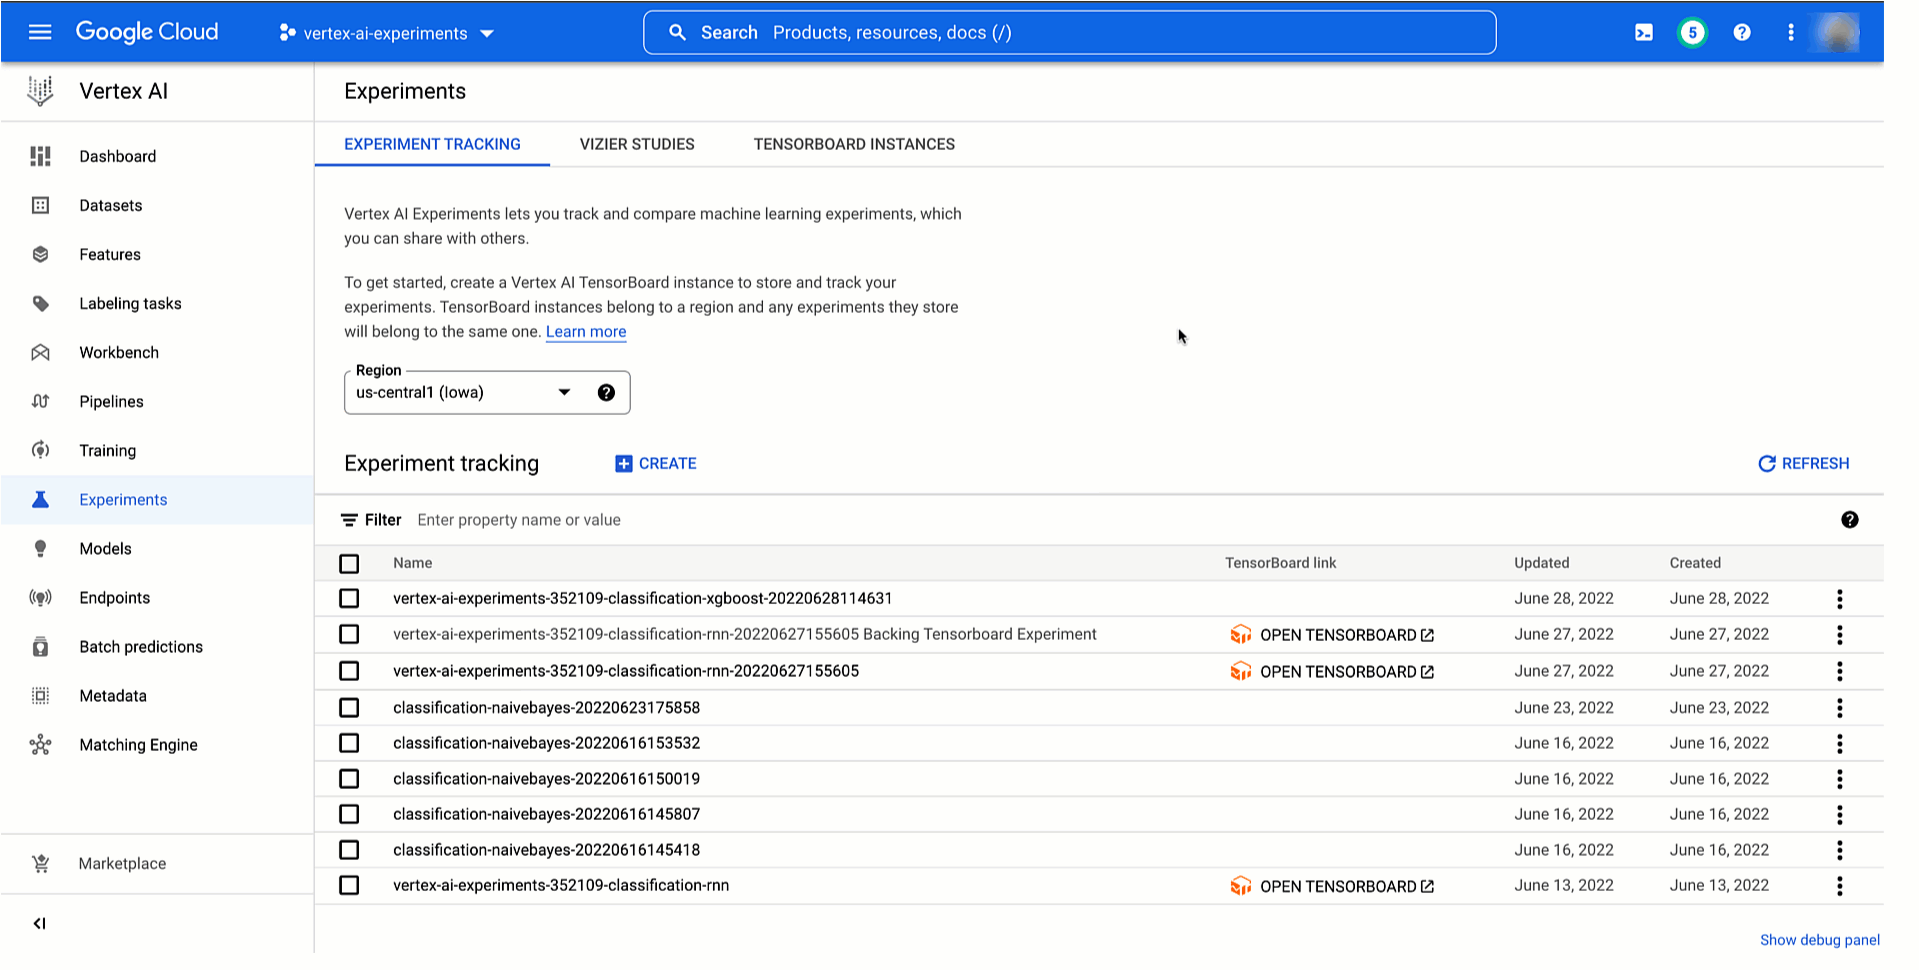Click the Batch predictions icon
Image resolution: width=1919 pixels, height=970 pixels.
click(40, 646)
